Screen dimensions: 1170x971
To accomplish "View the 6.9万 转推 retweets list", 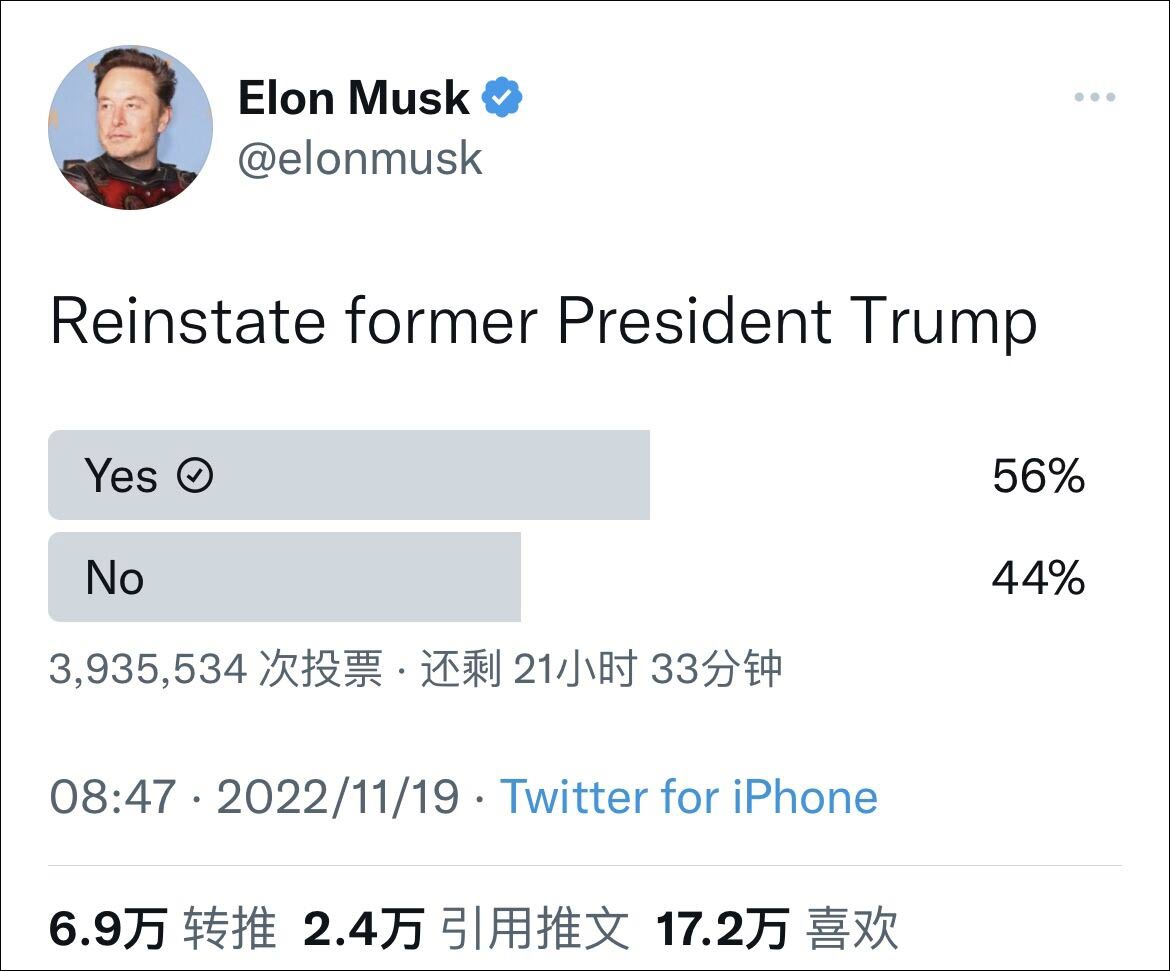I will (x=162, y=929).
